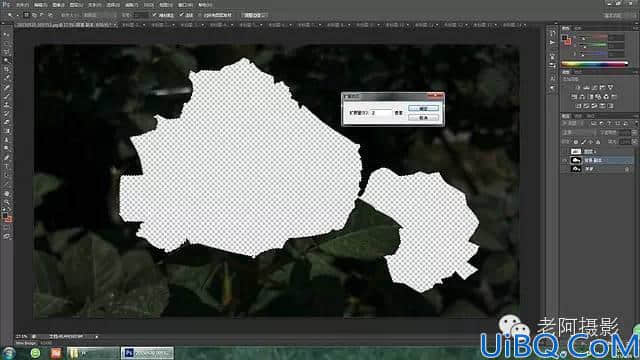The image size is (640, 360).
Task: Open the tool preset picker in options bar
Action: click(11, 15)
